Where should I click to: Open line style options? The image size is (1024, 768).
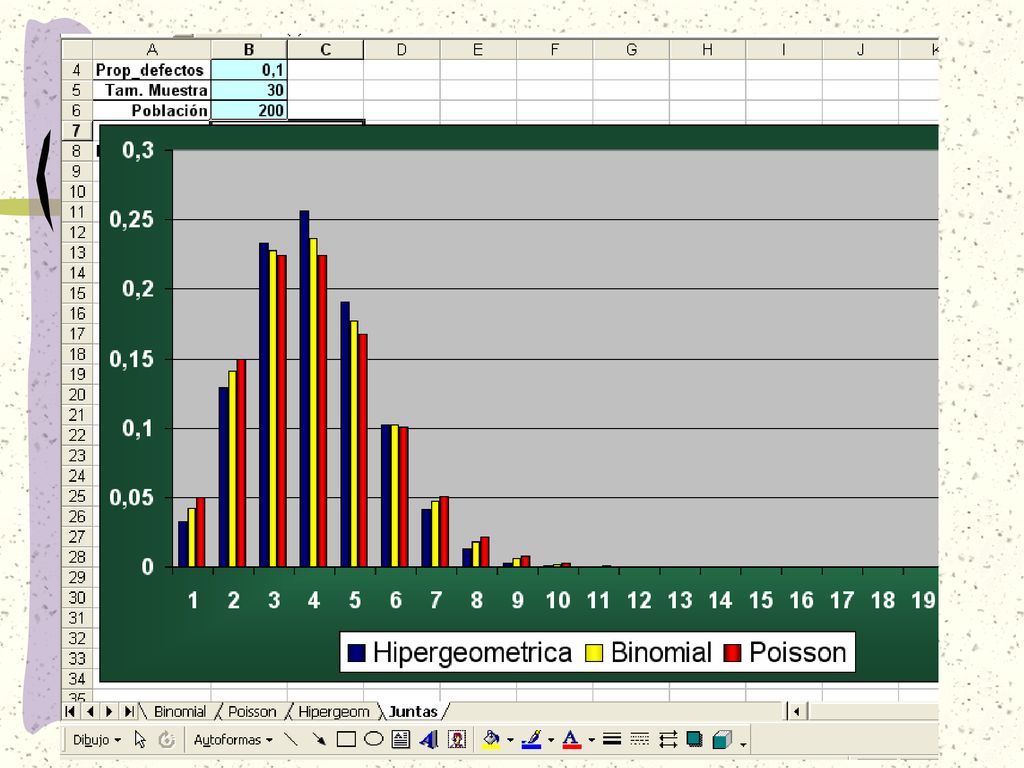(612, 739)
